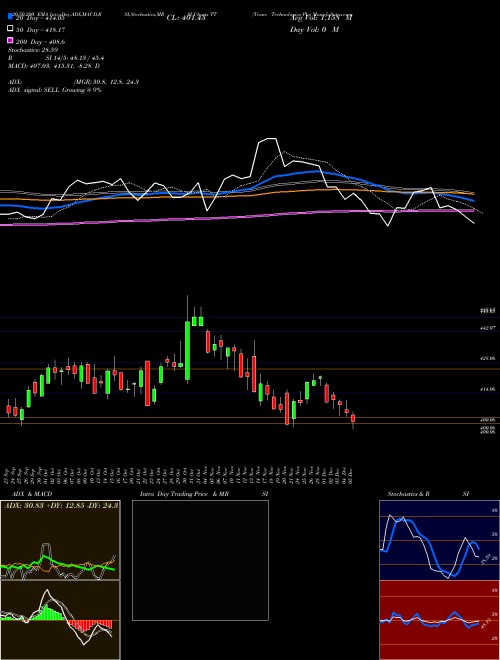The width and height of the screenshot is (500, 660).
Task: Click the tallest green candlestick near 30 Oct
Action: click(187, 350)
